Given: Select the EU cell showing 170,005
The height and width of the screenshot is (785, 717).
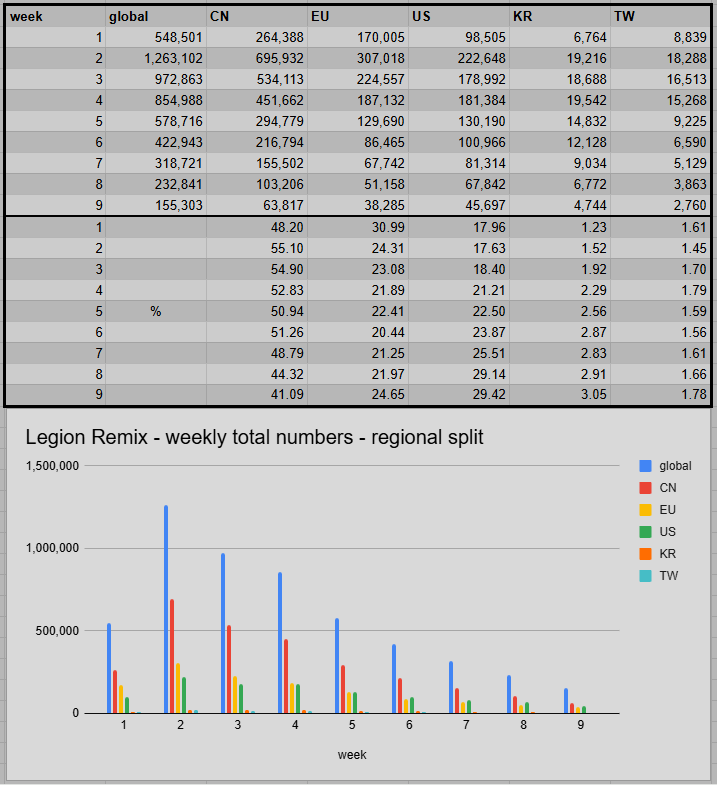Looking at the screenshot, I should (x=358, y=37).
